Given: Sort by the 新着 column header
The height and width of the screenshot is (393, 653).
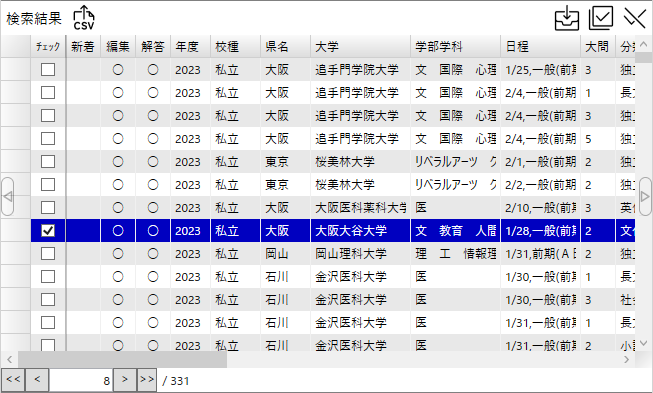Looking at the screenshot, I should click(x=83, y=47).
